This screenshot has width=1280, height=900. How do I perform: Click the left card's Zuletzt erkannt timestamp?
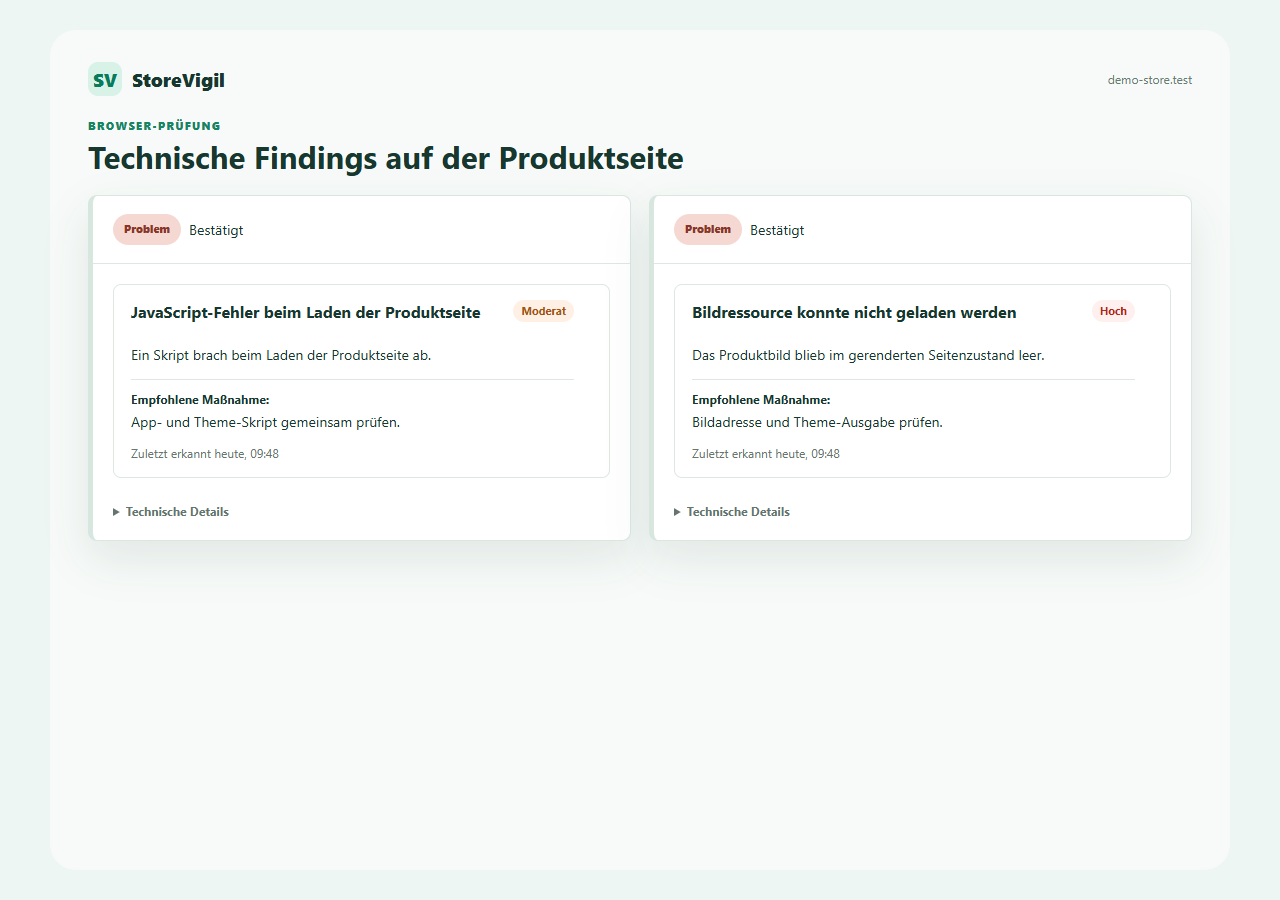tap(205, 454)
